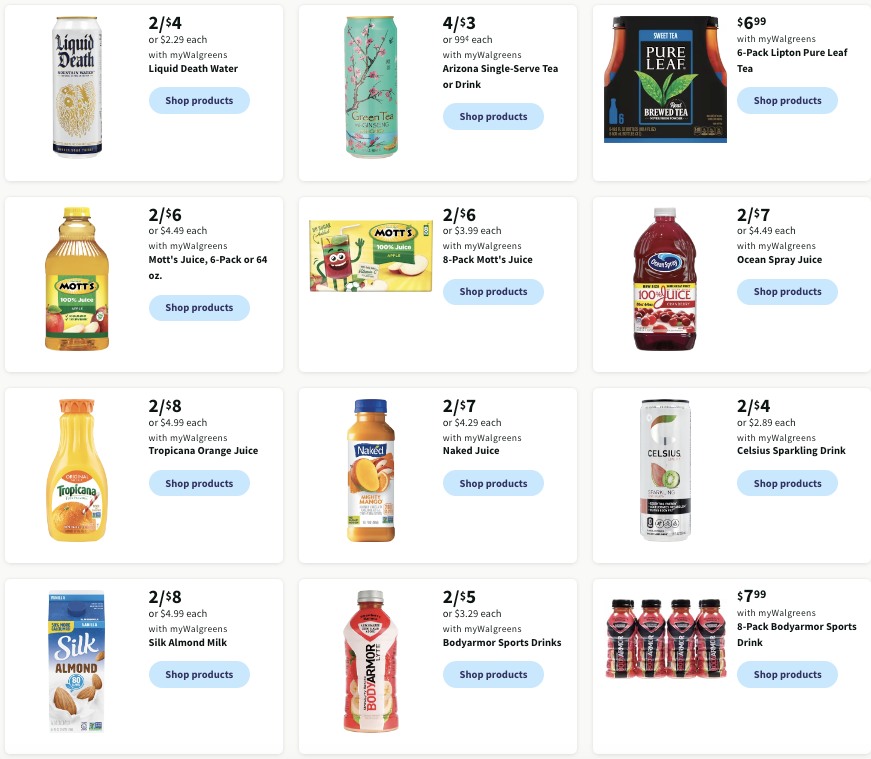The height and width of the screenshot is (759, 871).
Task: Click Shop products for Ocean Spray Juice
Action: [x=787, y=291]
